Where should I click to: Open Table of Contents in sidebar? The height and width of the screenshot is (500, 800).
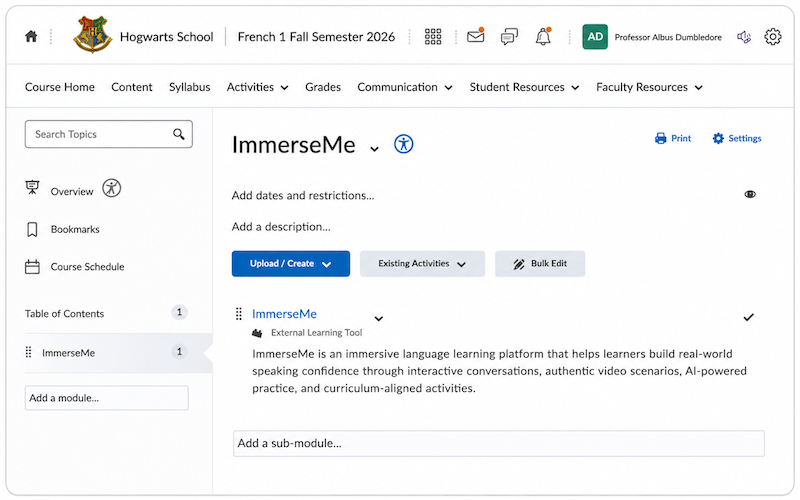[x=64, y=314]
